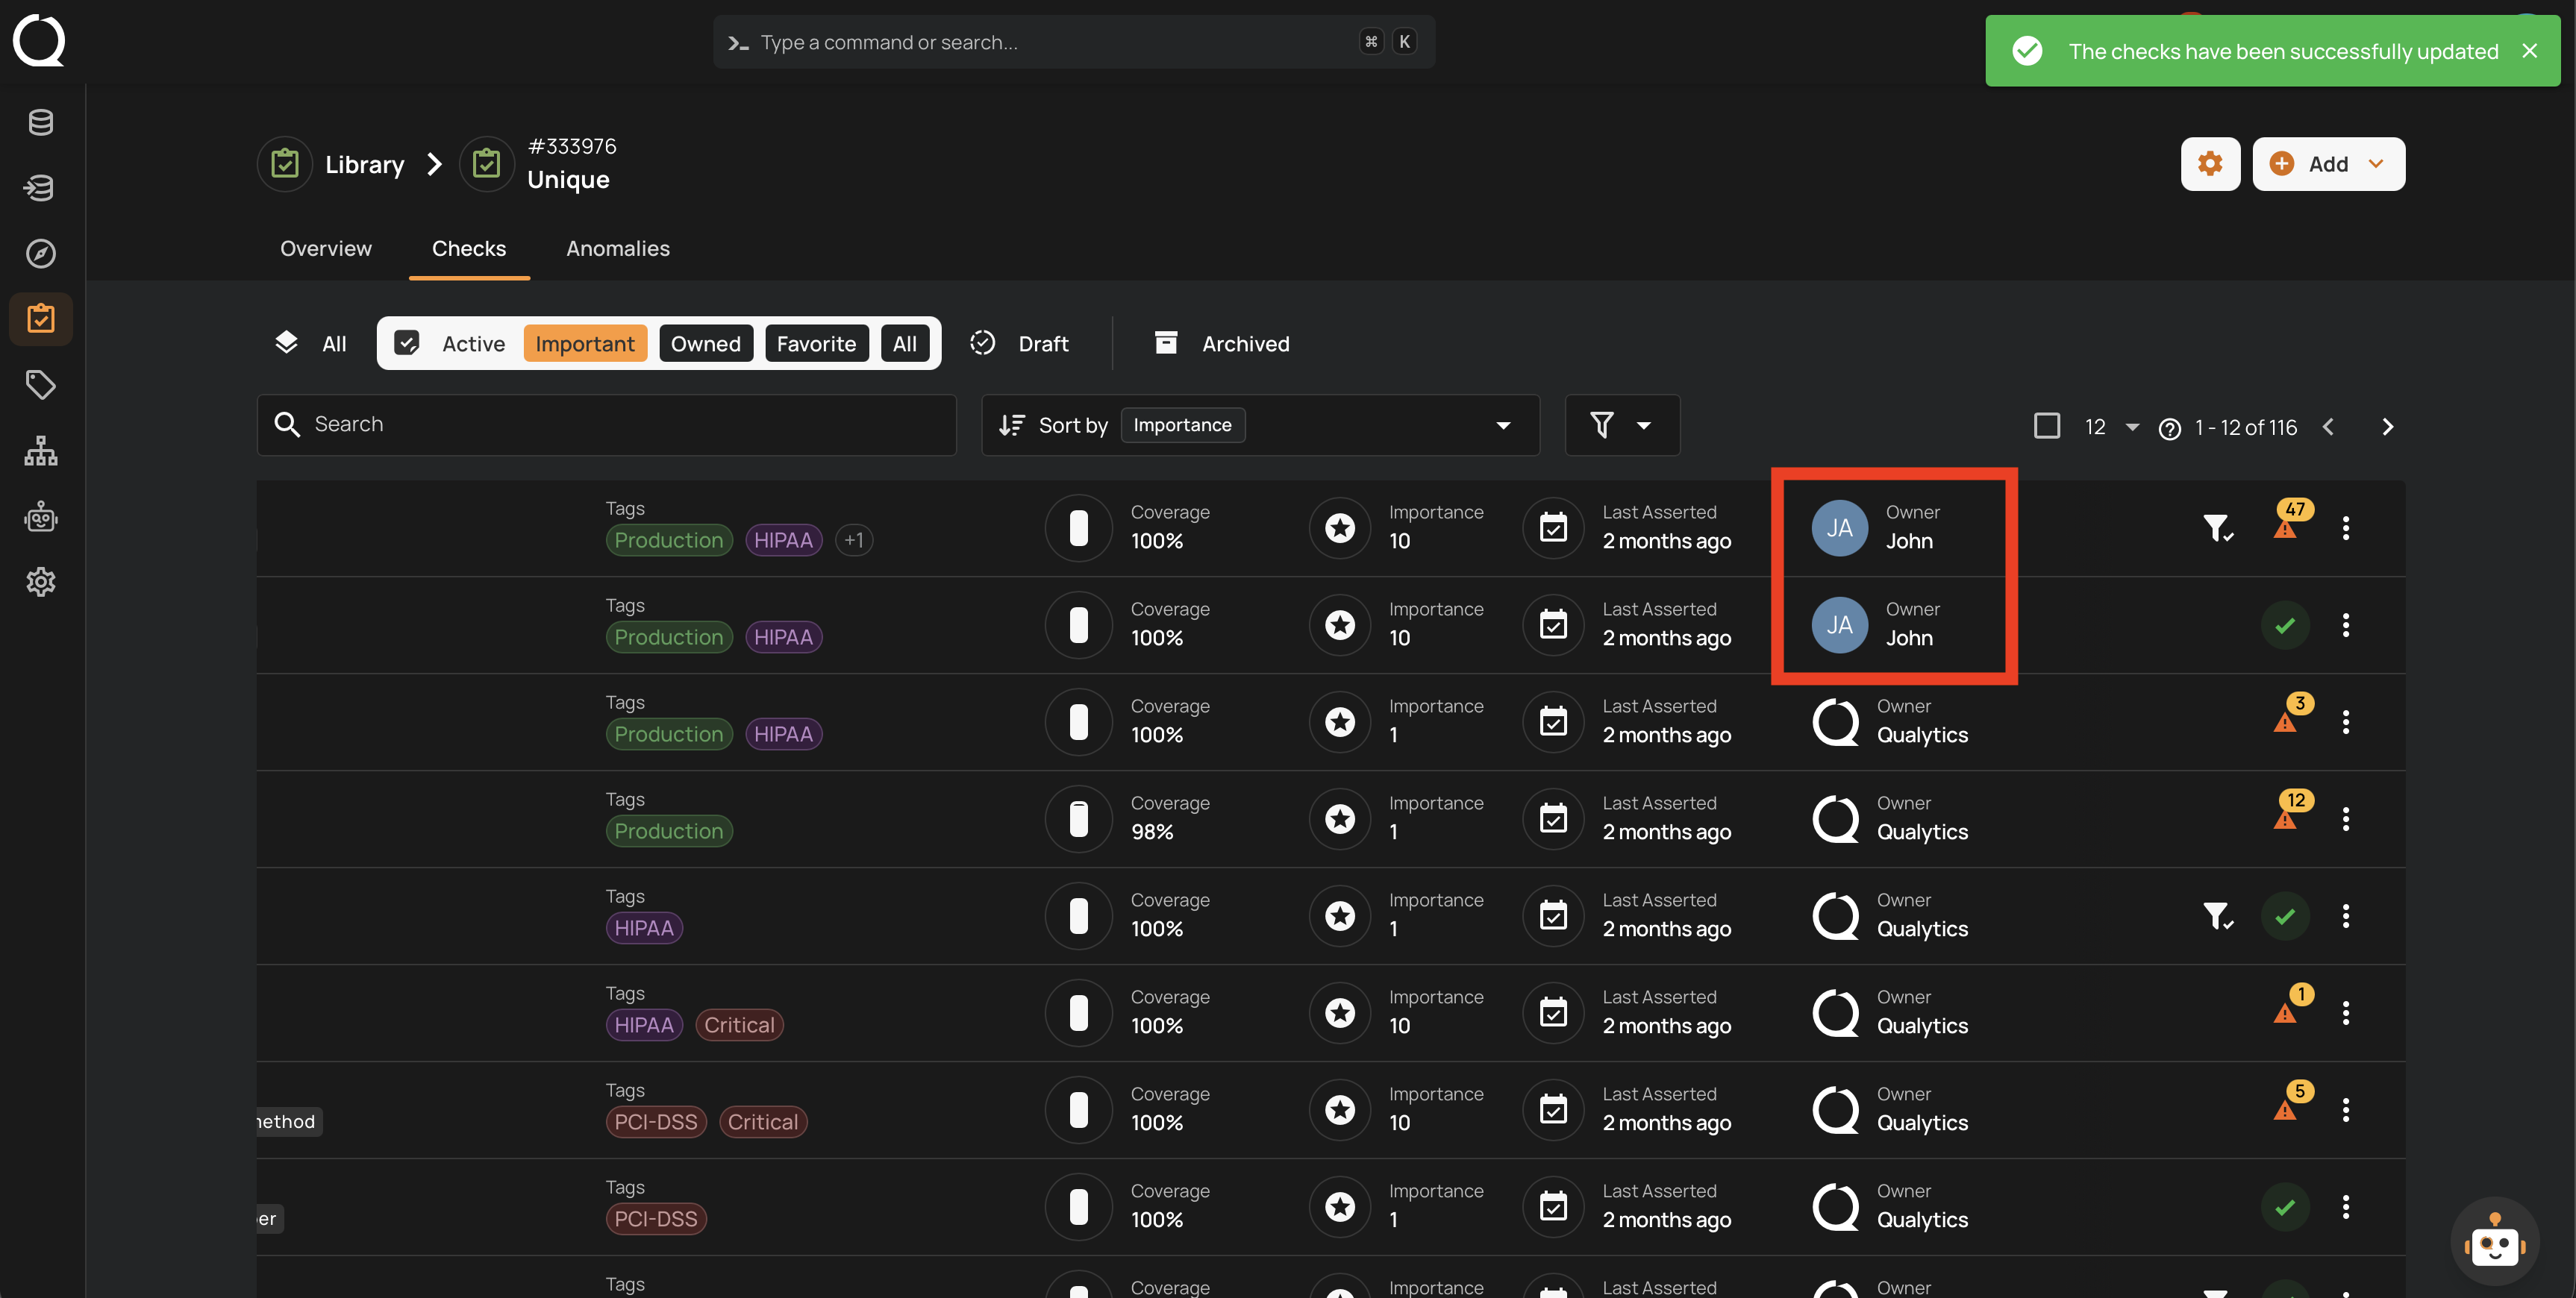
Task: Open kebab menu for 98% coverage row
Action: [x=2346, y=819]
